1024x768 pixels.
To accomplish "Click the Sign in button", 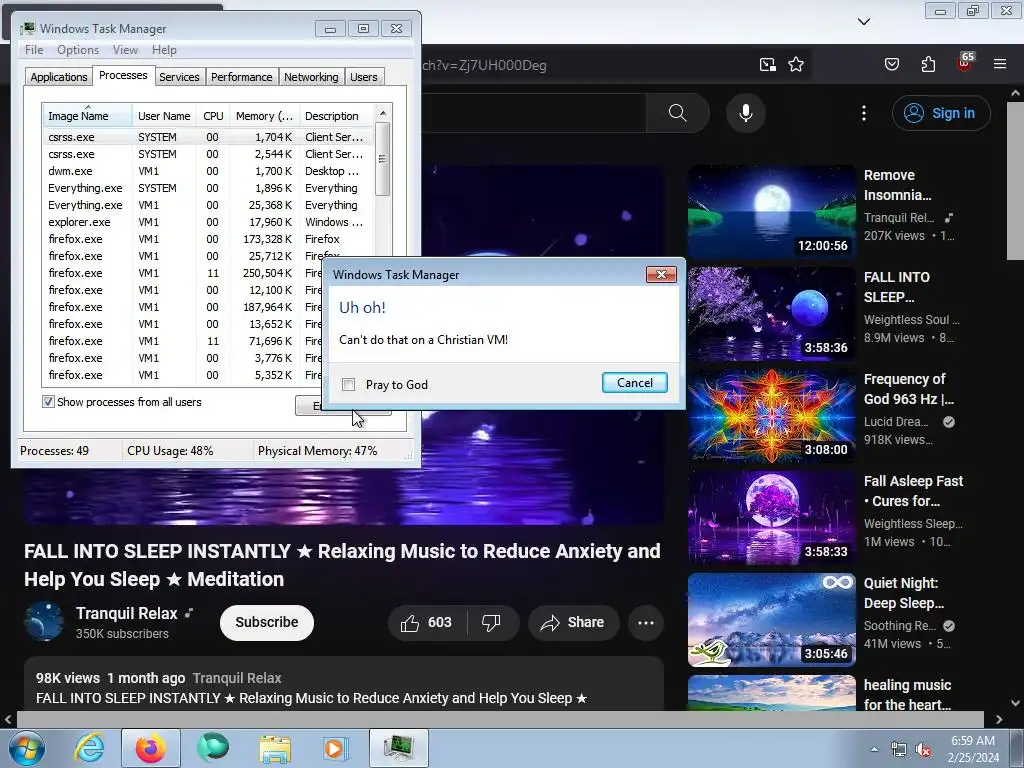I will [x=941, y=113].
